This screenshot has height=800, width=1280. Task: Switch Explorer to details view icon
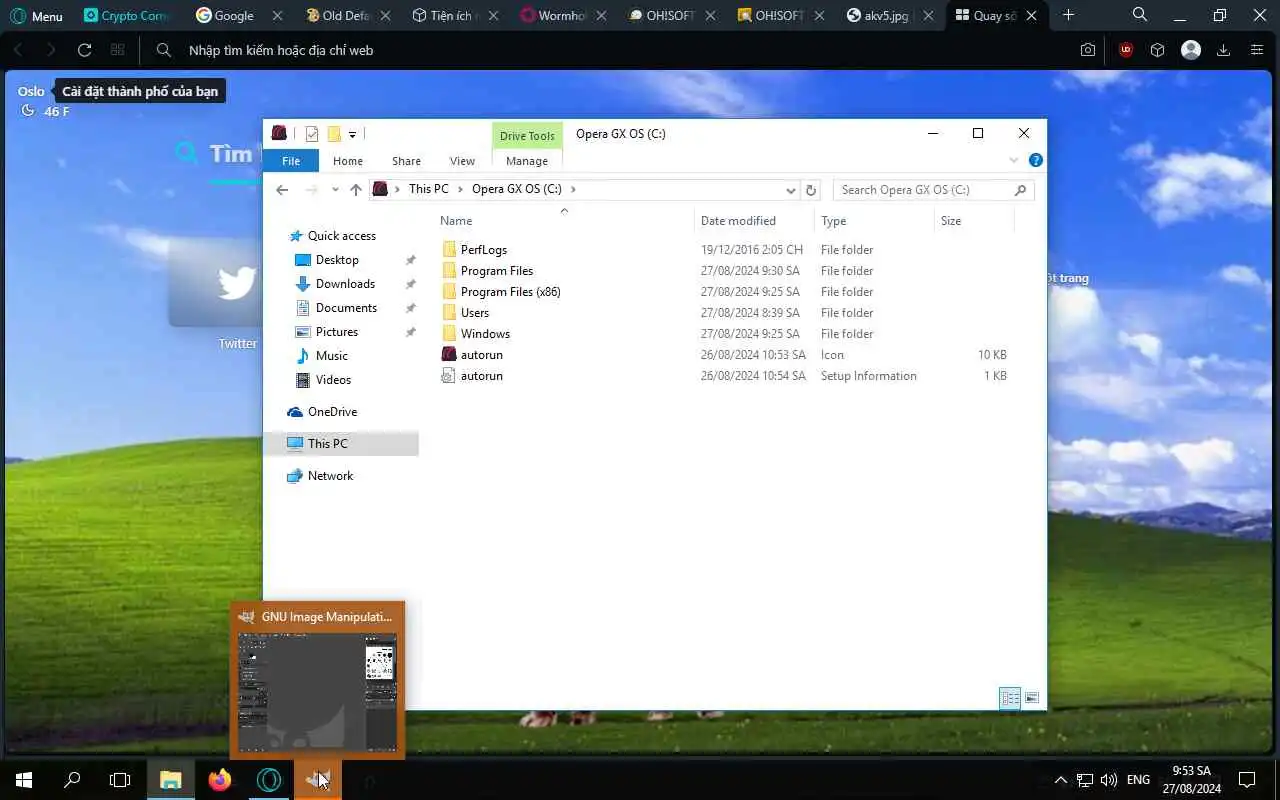1010,698
